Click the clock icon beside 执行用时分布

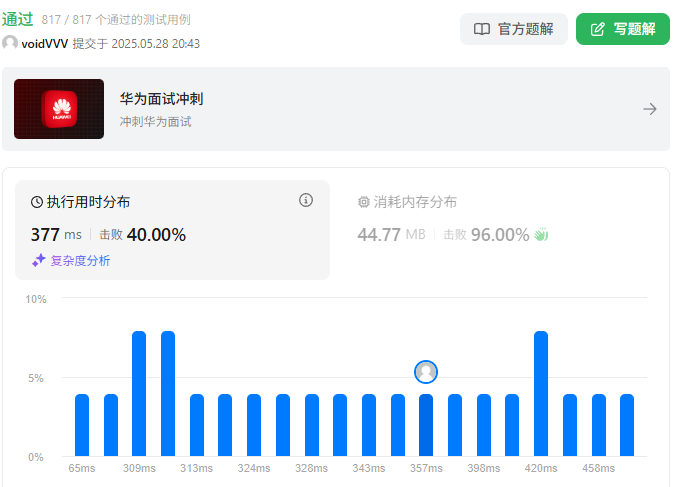38,202
